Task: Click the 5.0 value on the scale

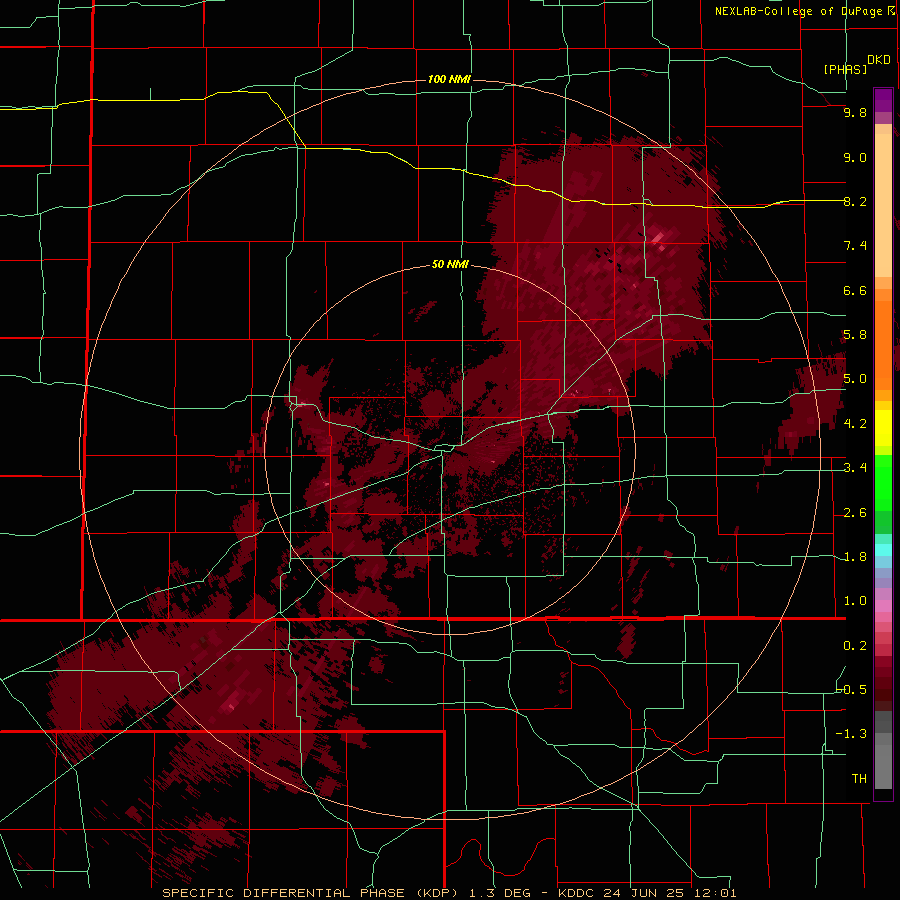Action: pyautogui.click(x=855, y=379)
